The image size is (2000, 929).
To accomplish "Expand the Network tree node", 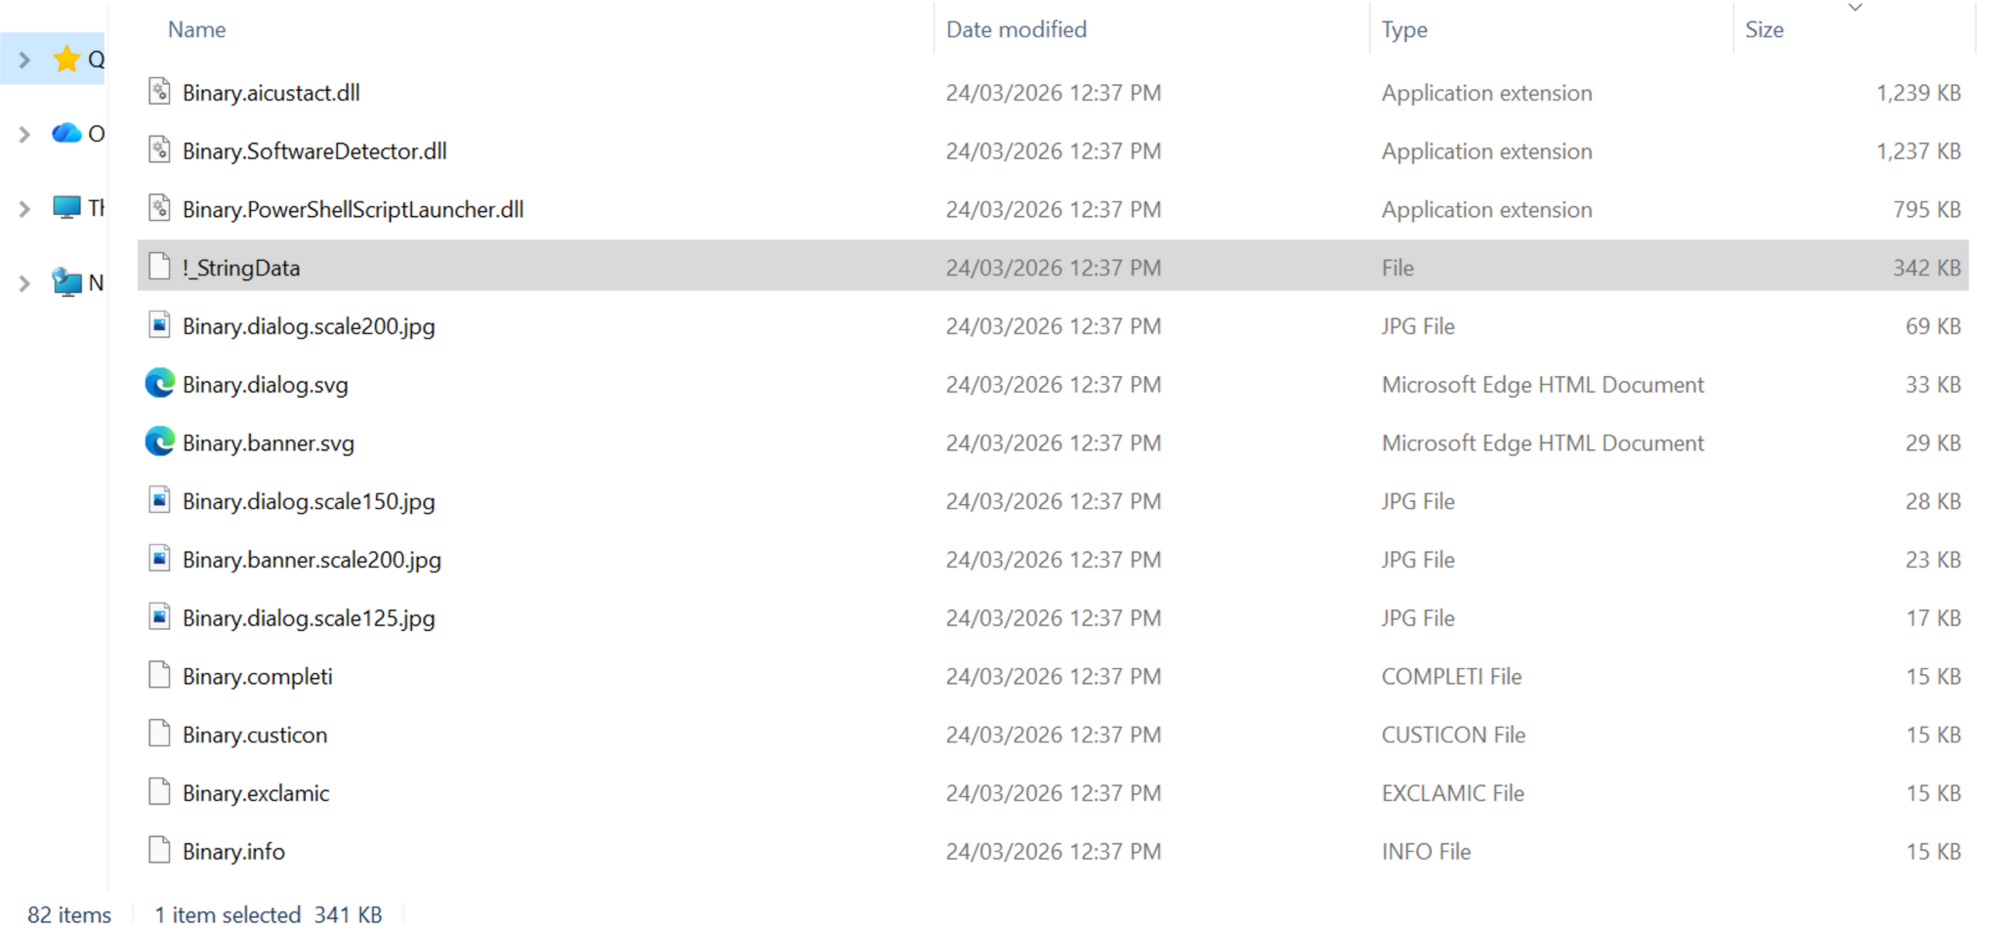I will (x=25, y=284).
